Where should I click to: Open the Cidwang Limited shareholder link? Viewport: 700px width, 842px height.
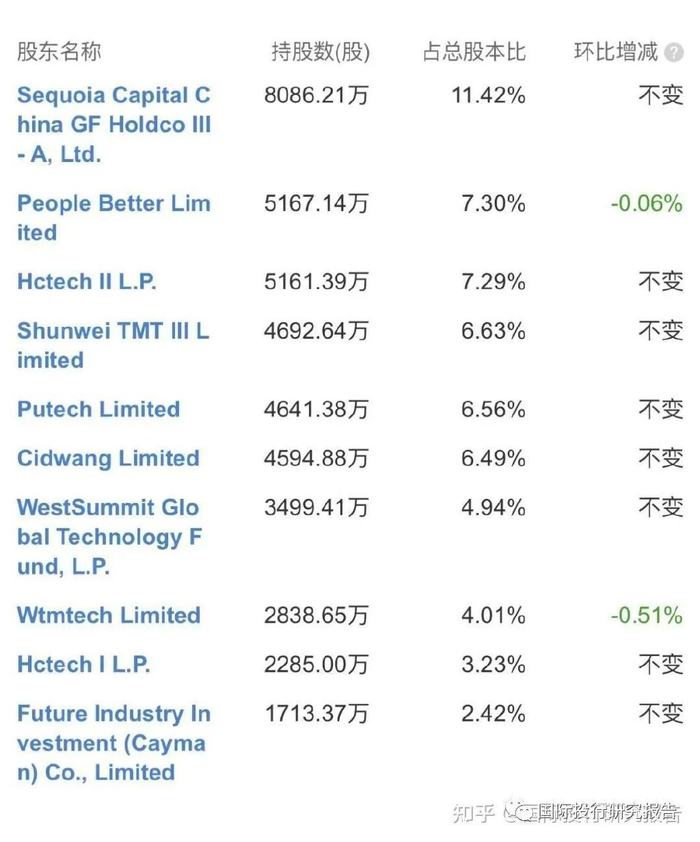(x=108, y=458)
